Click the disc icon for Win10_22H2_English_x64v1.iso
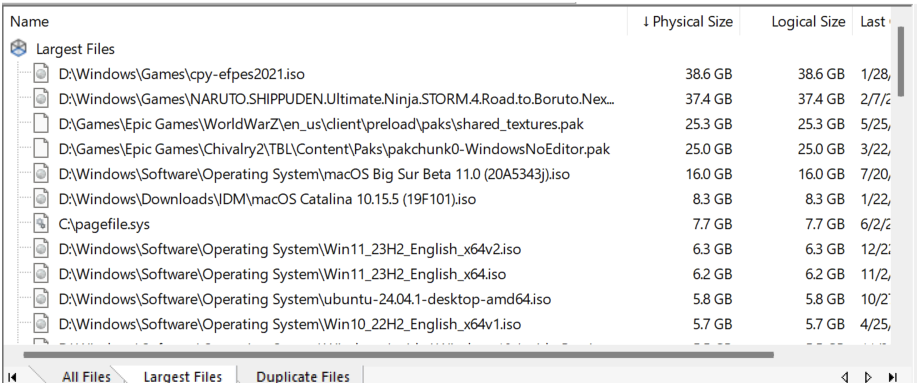The width and height of the screenshot is (919, 385). click(40, 324)
